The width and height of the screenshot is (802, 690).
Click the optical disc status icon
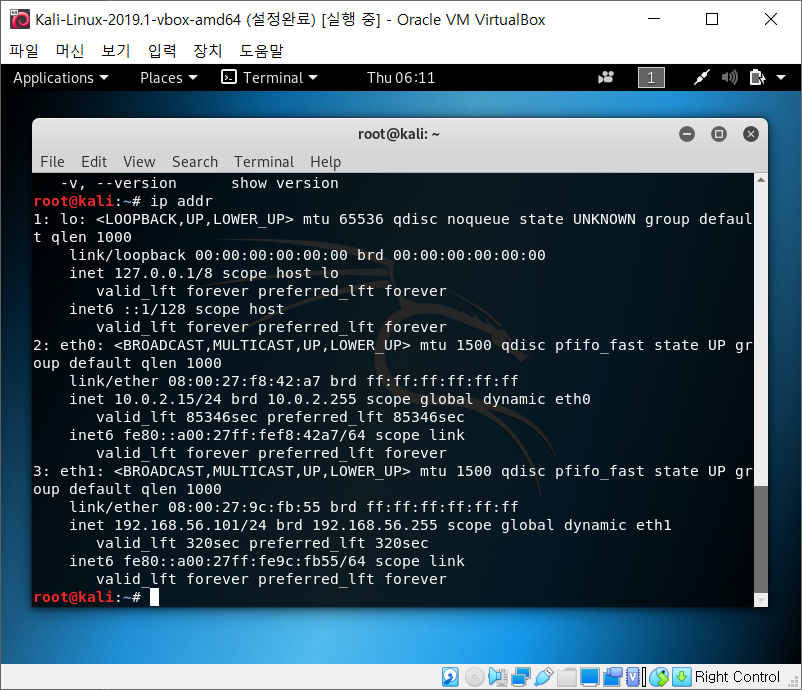(x=474, y=677)
